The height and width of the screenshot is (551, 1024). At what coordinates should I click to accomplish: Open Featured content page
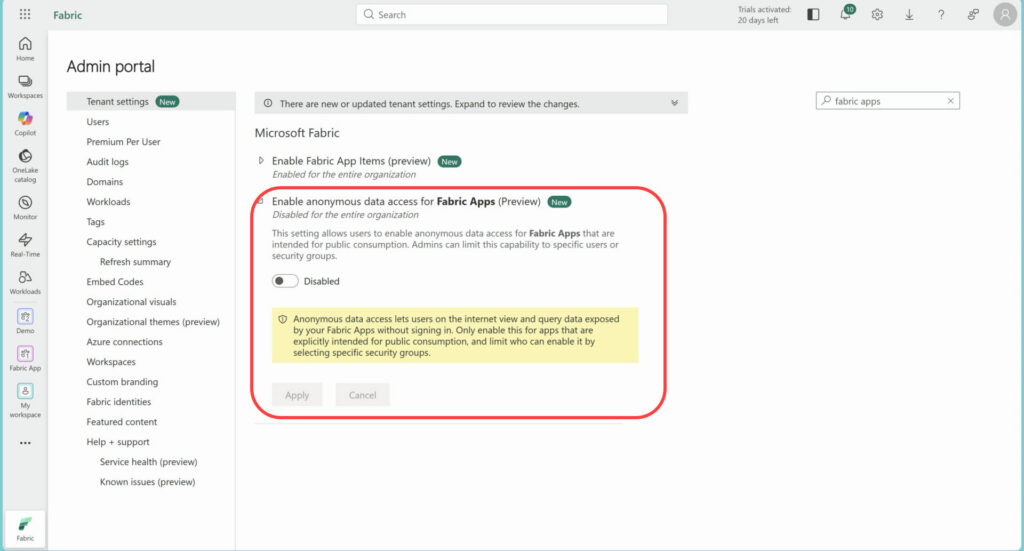coord(121,422)
